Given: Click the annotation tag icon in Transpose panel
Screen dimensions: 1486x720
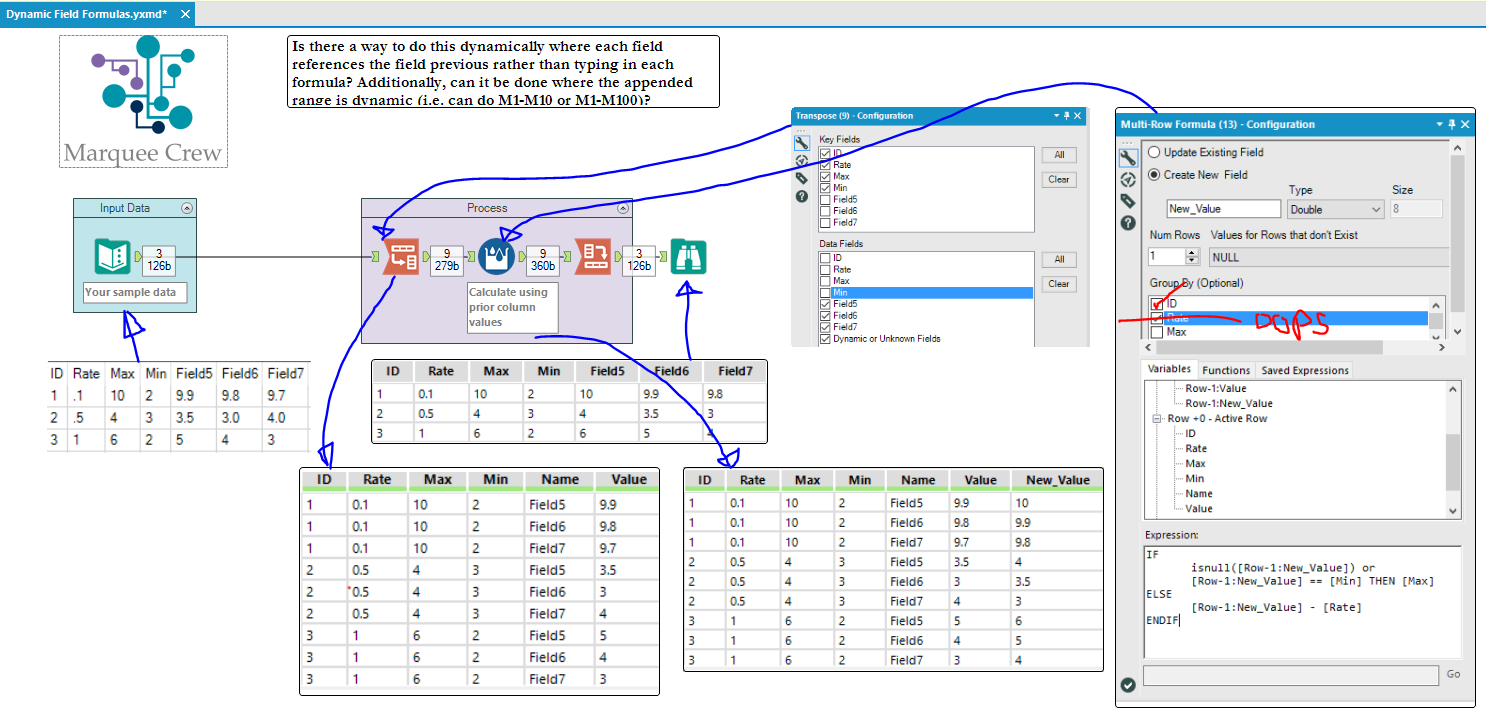Looking at the screenshot, I should (801, 179).
